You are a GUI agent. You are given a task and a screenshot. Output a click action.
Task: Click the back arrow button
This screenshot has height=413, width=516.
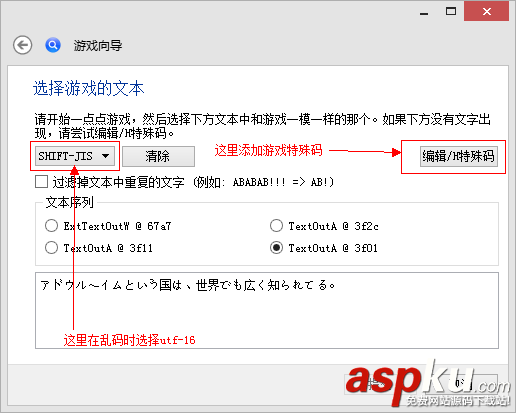point(23,45)
